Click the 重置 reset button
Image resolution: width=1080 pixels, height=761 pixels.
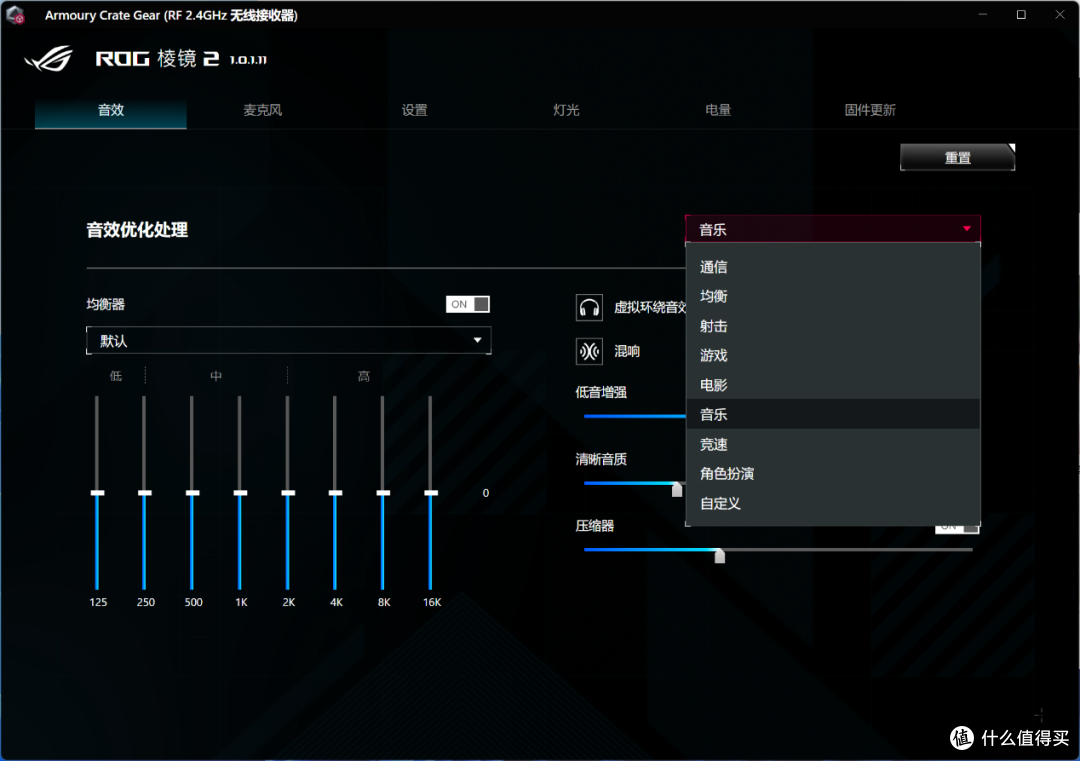(x=957, y=158)
